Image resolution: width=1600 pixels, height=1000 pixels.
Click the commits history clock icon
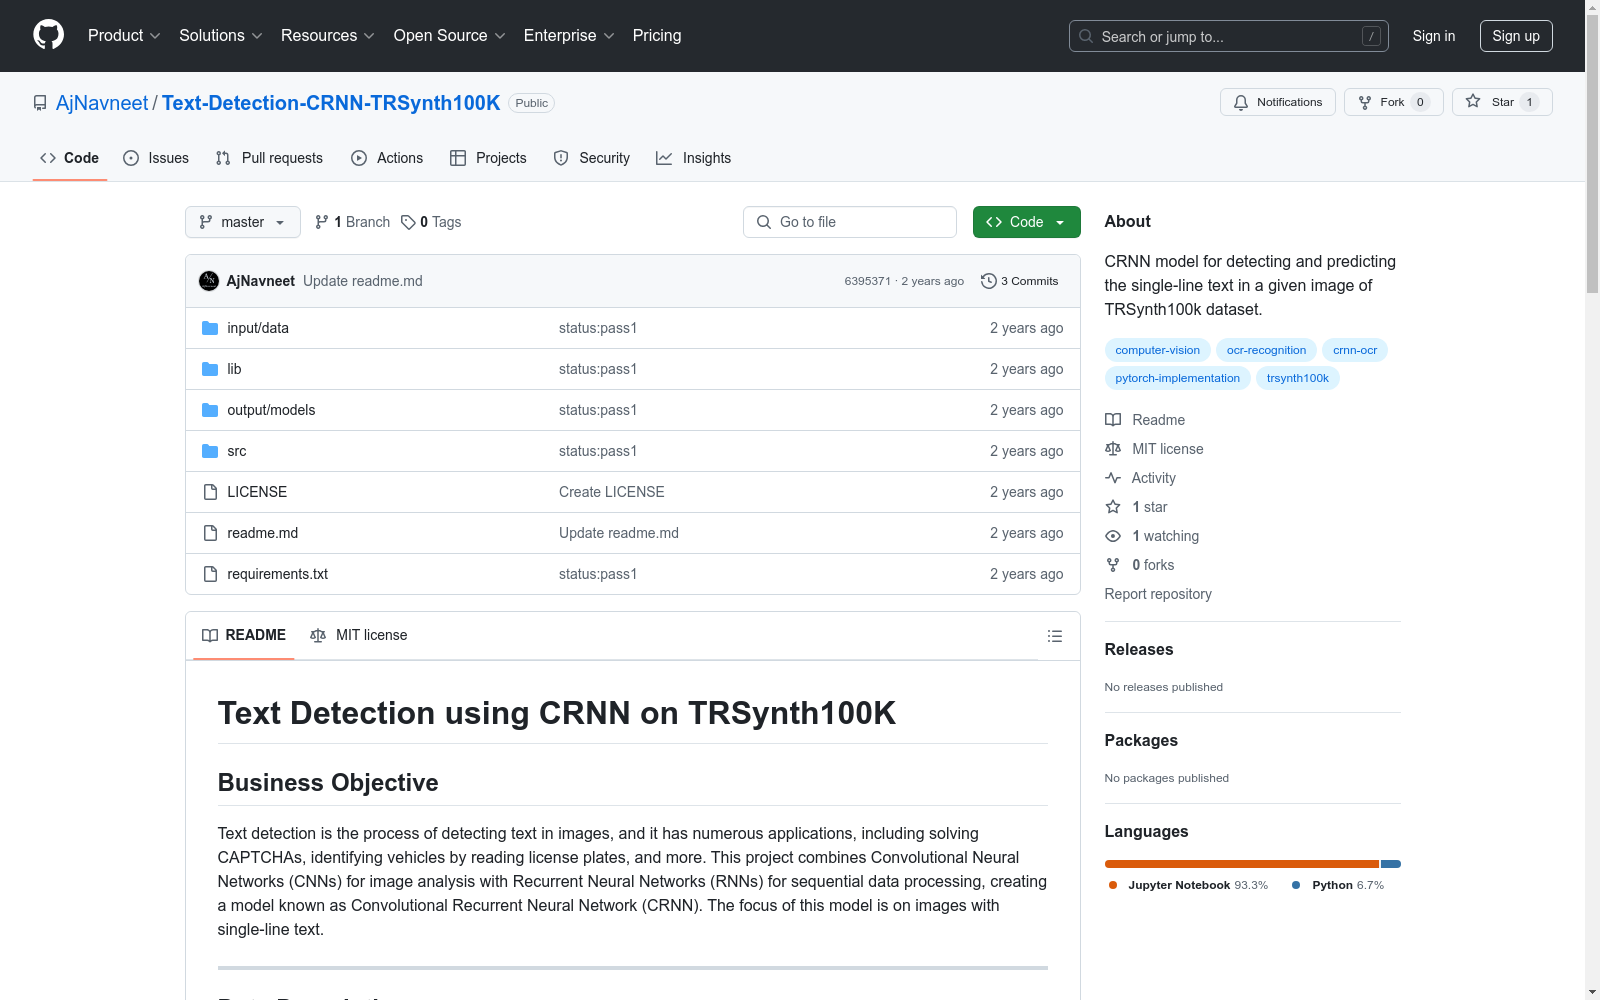point(989,281)
